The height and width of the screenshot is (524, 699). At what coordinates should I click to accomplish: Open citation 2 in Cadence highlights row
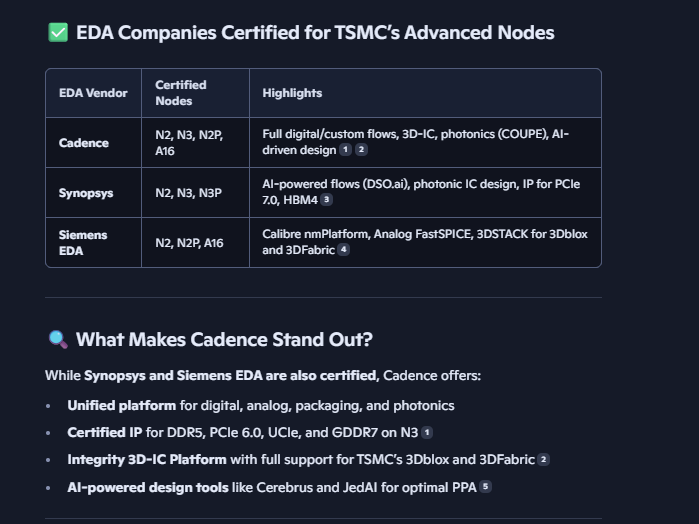361,150
